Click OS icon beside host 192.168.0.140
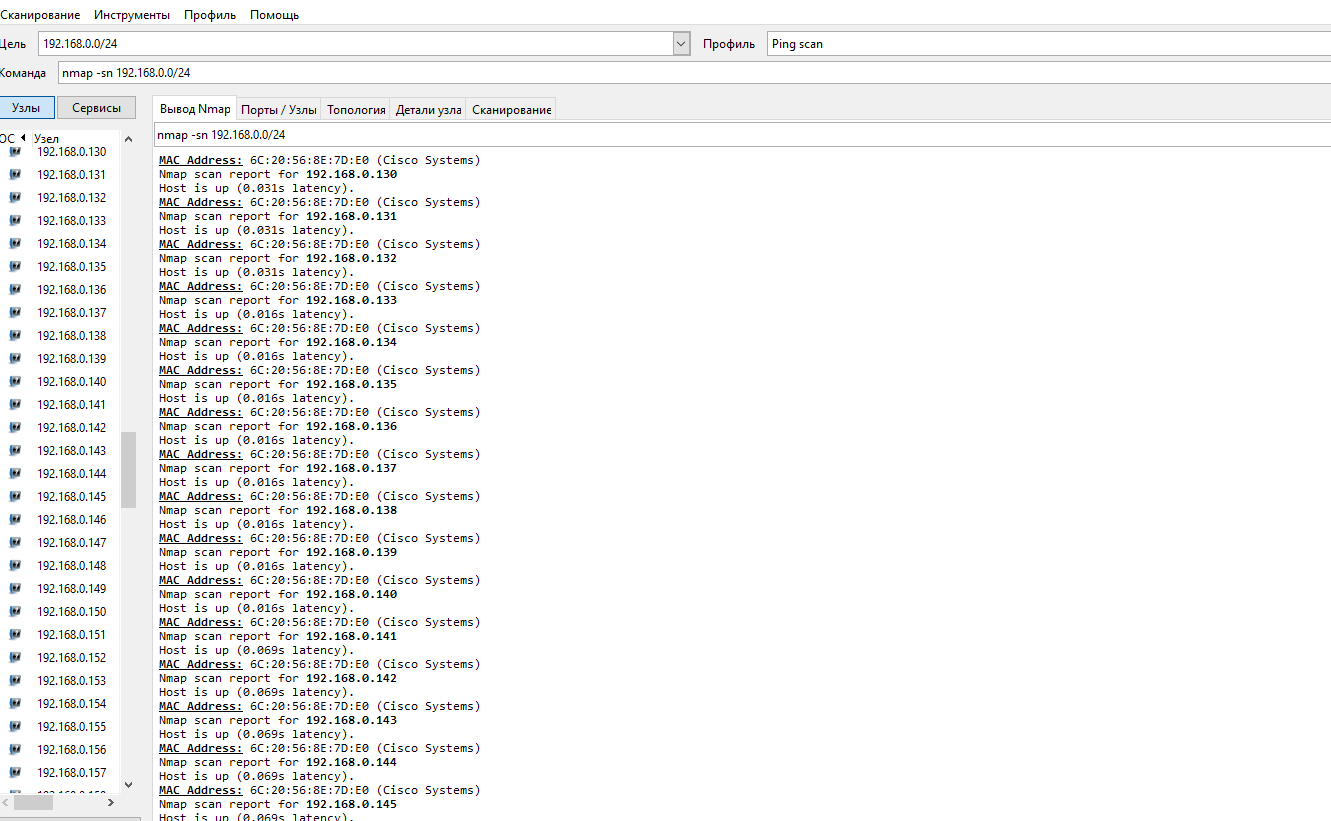 pos(15,382)
